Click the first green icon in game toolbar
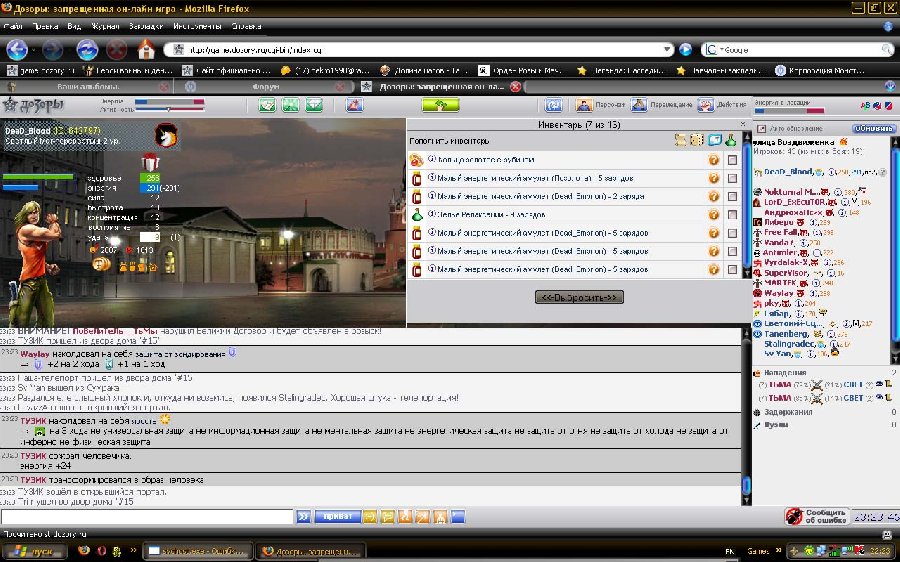This screenshot has height=562, width=900. [267, 105]
